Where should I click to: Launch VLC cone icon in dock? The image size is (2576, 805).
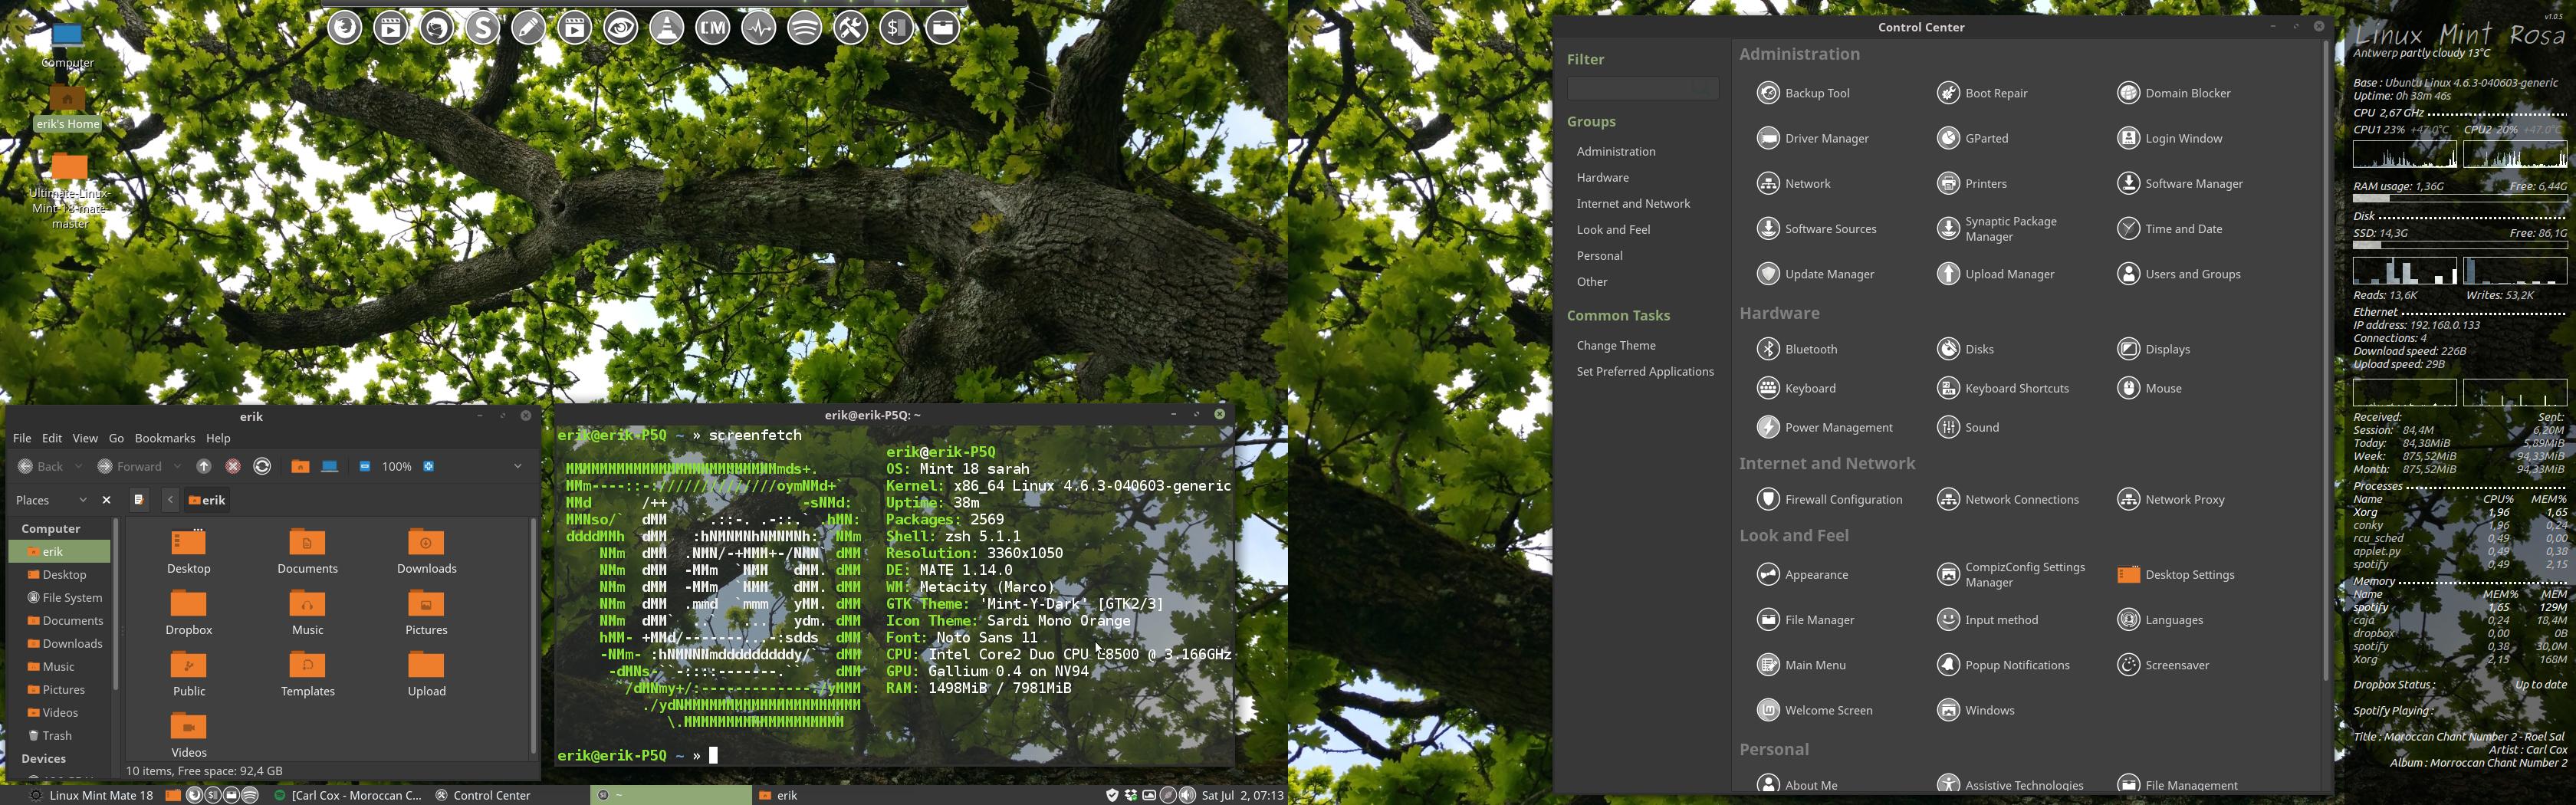coord(667,28)
